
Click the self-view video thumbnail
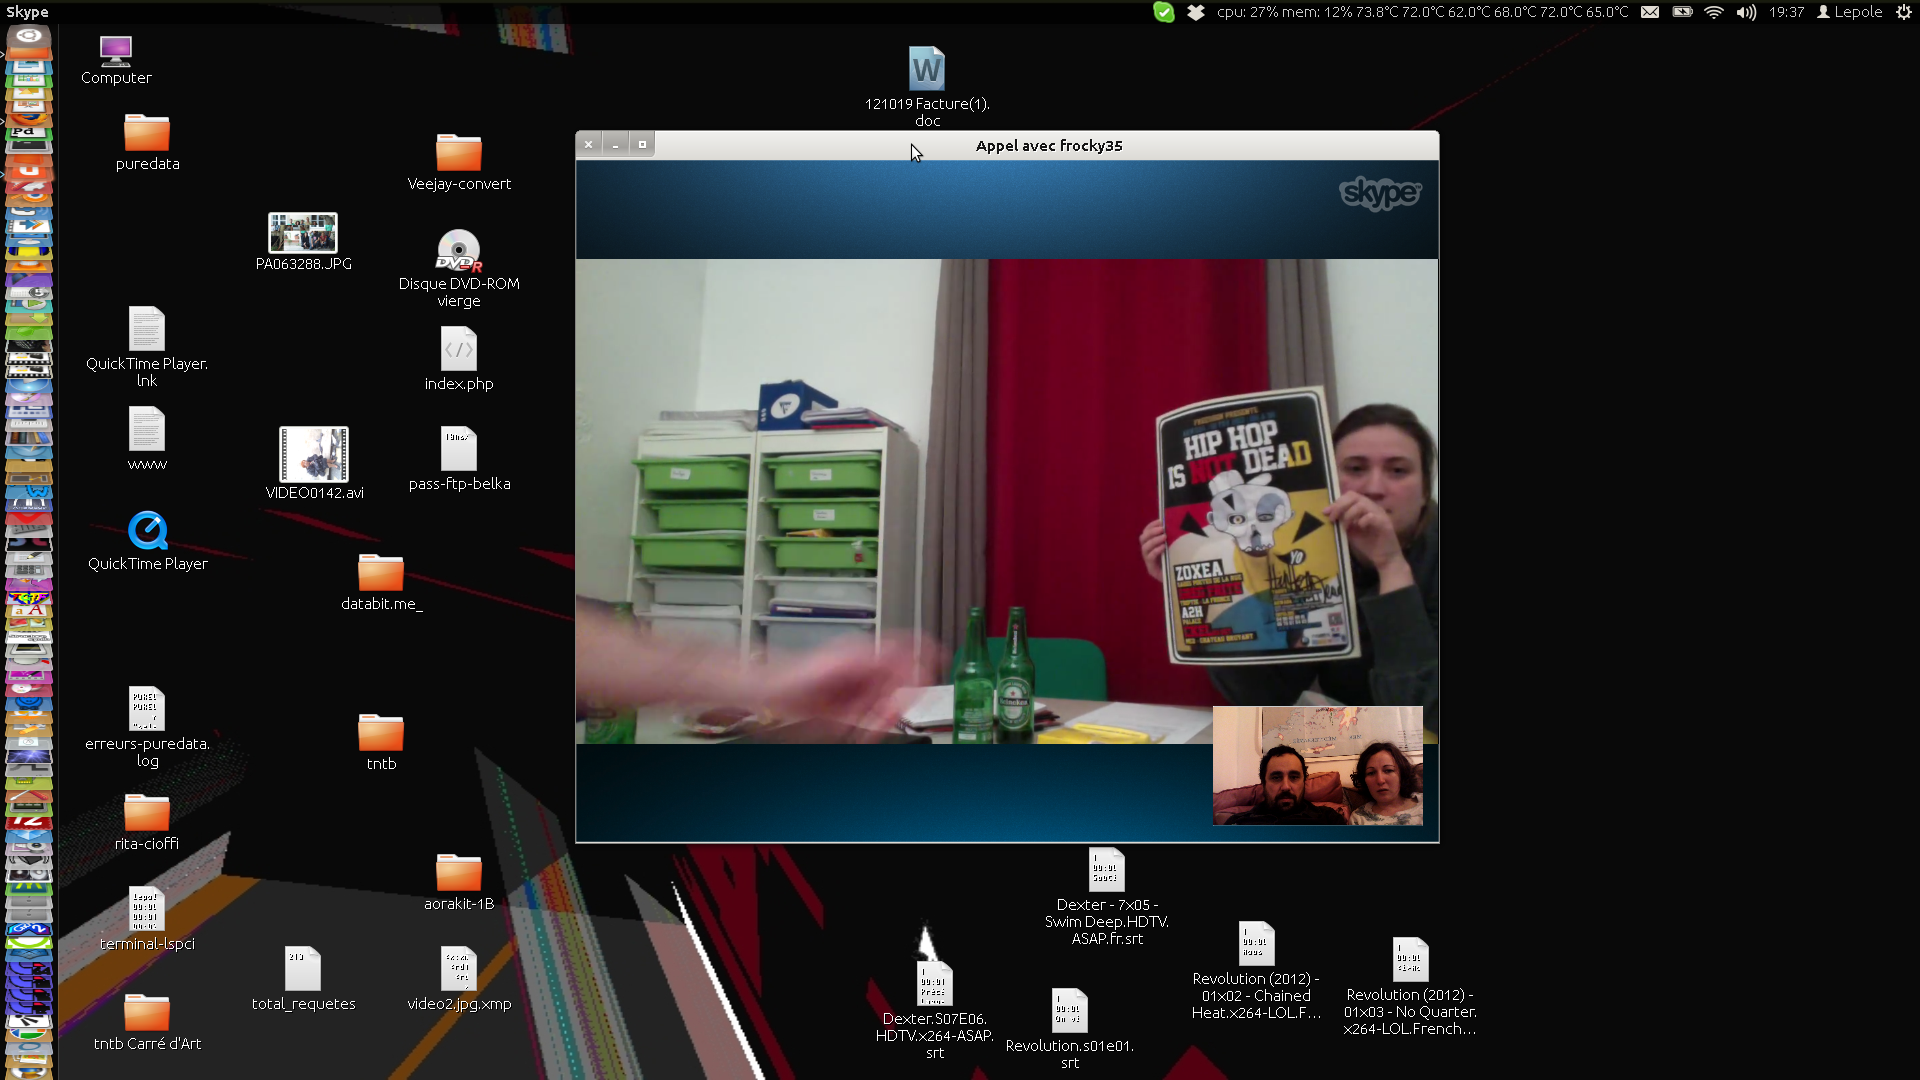(x=1317, y=766)
